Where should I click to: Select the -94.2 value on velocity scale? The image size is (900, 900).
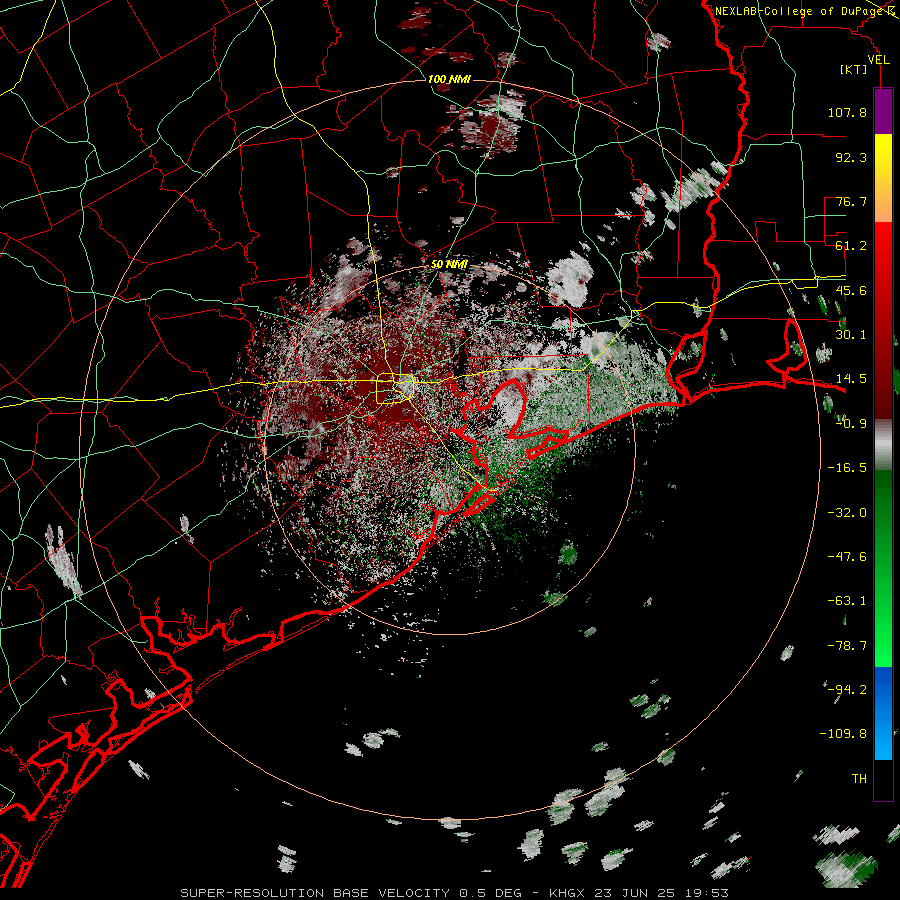click(847, 689)
